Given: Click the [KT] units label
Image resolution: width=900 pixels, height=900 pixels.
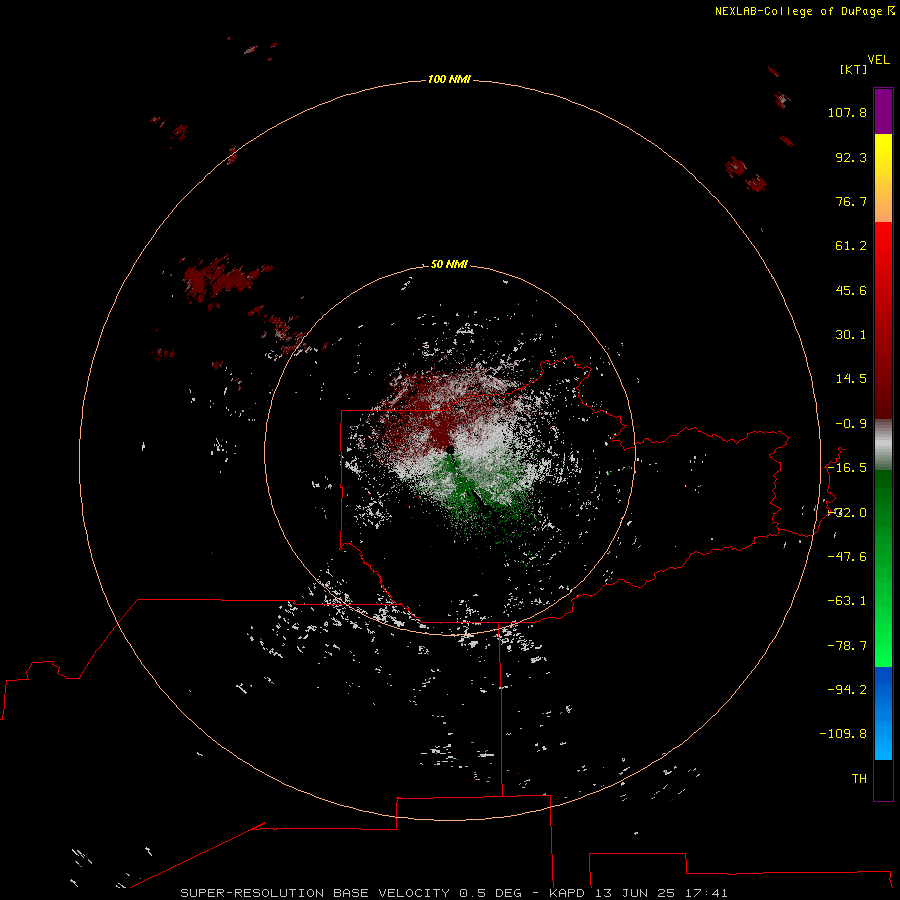Looking at the screenshot, I should [853, 69].
